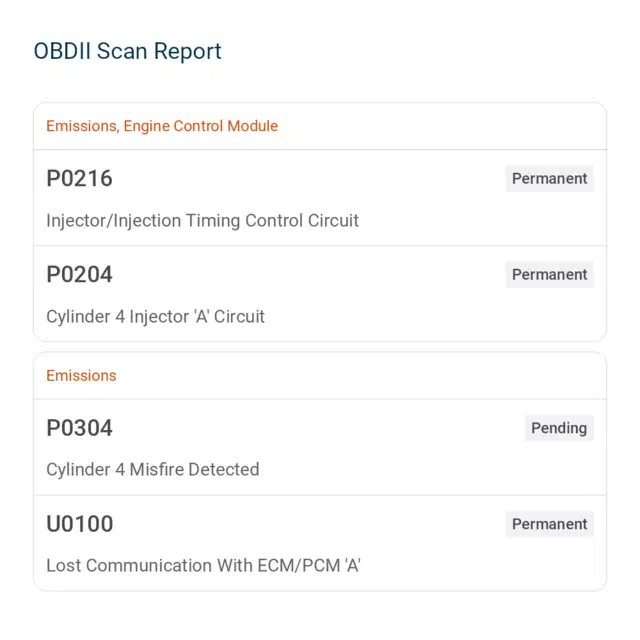Screen dimensions: 640x640
Task: Click the Permanent badge next to P0216
Action: (x=549, y=178)
